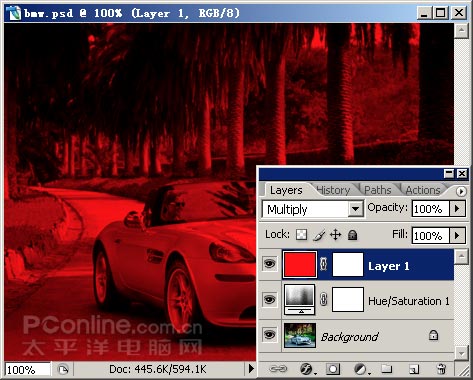This screenshot has width=473, height=380.
Task: Lock image pixels with the brush icon
Action: [x=319, y=235]
